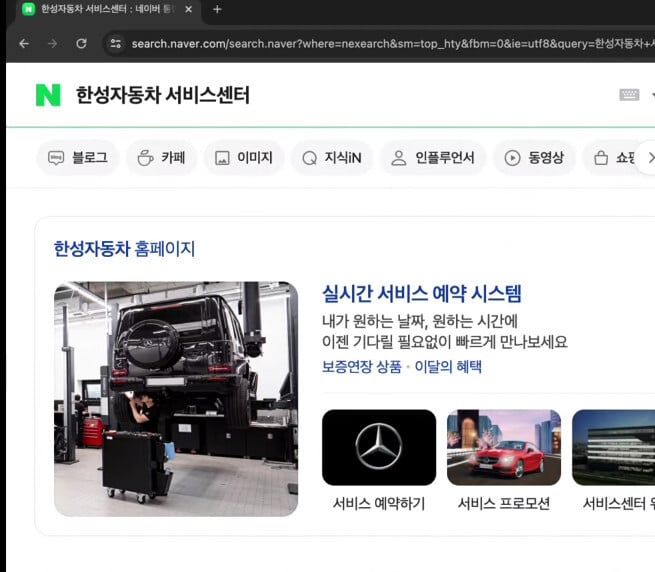Open the 한성자동차 홈페이지 link
This screenshot has width=655, height=572.
click(x=124, y=249)
